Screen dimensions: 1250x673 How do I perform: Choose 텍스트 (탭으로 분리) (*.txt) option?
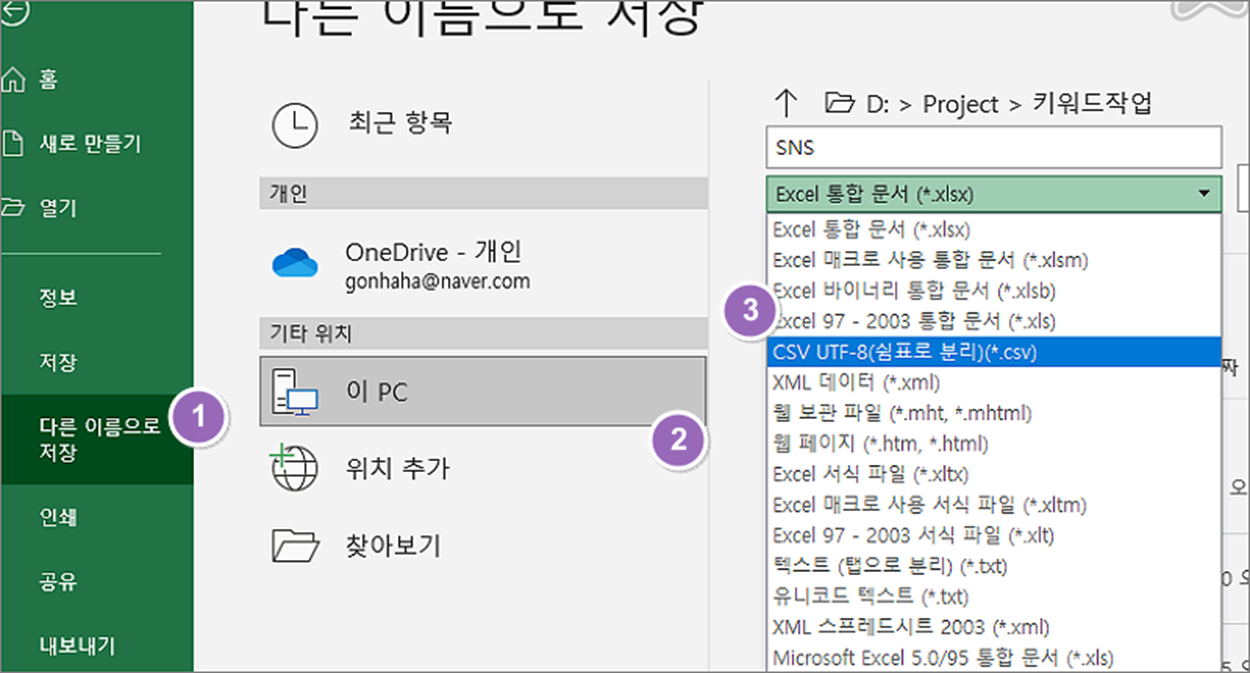coord(994,566)
